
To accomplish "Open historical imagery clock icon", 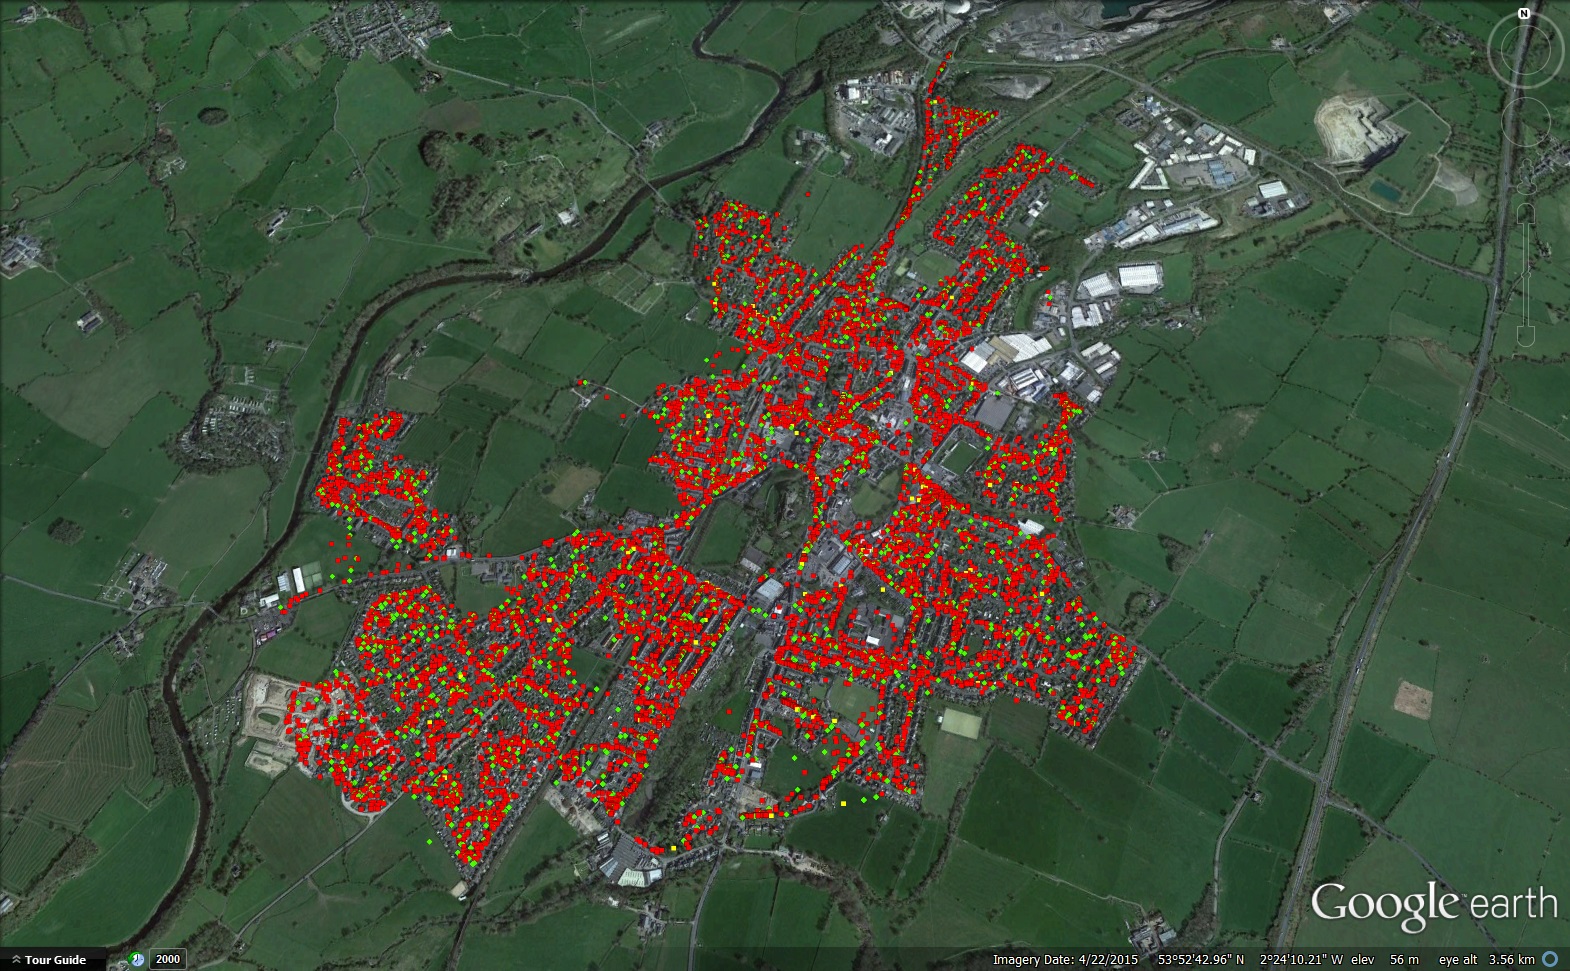I will click(x=136, y=959).
